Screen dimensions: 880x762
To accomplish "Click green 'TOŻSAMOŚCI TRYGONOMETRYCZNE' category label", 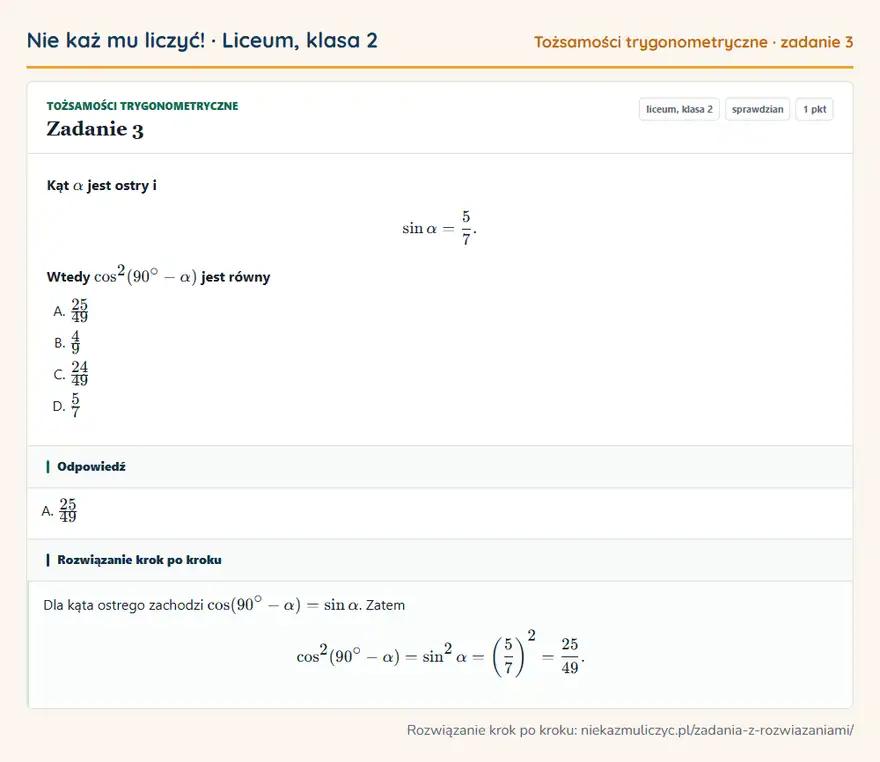I will click(143, 106).
